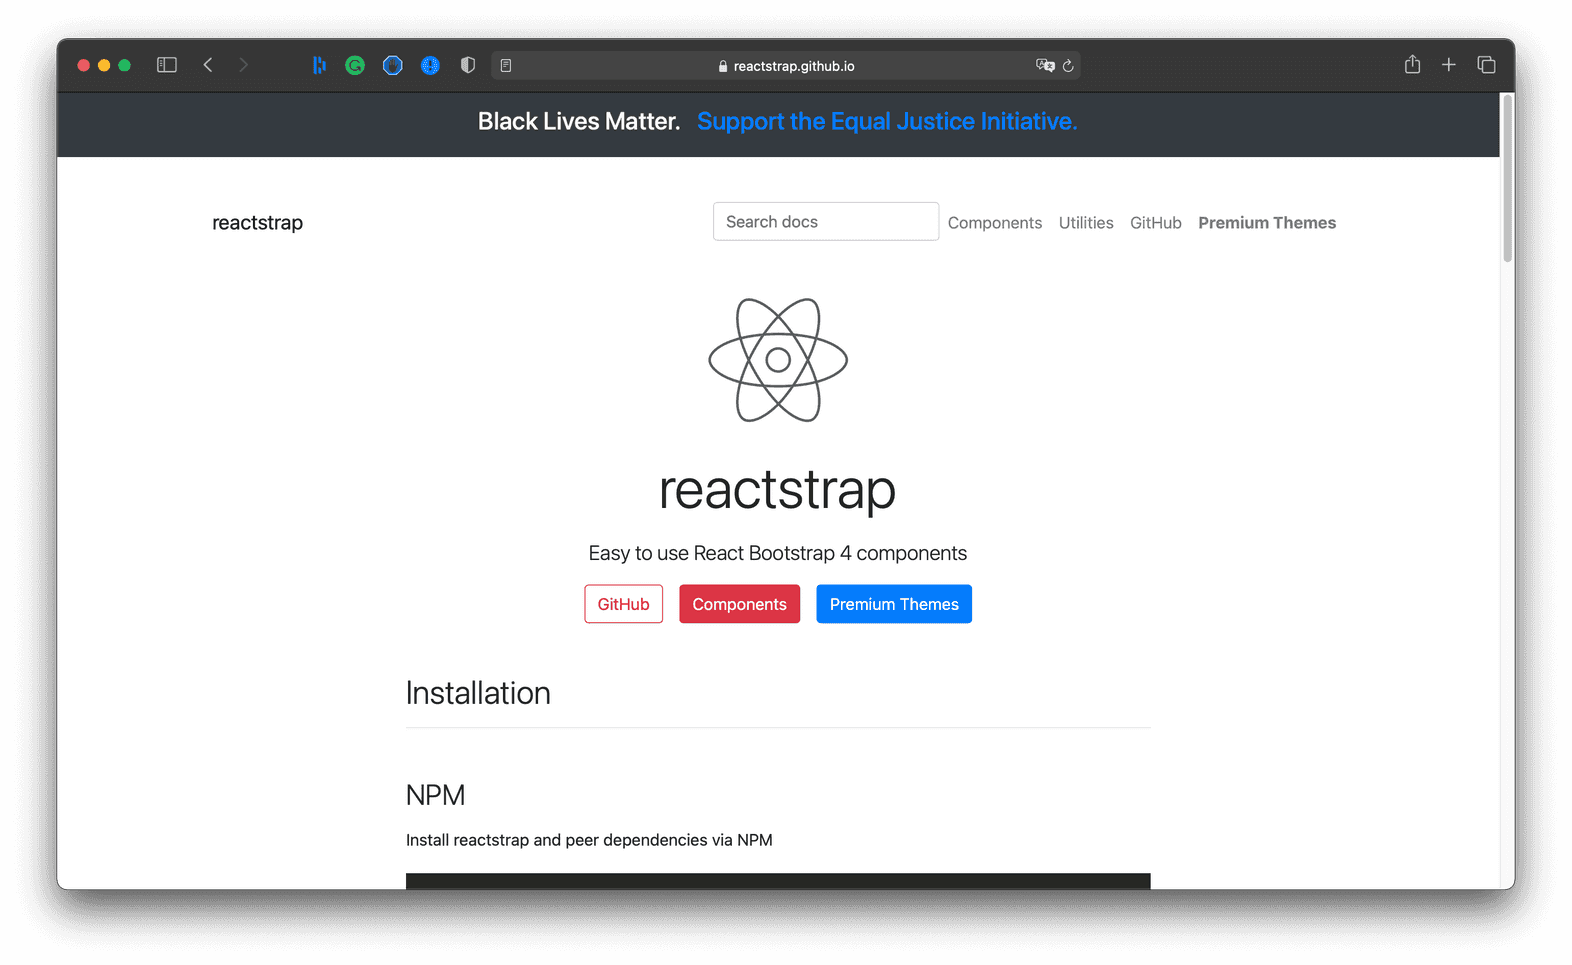Open the blue globe extension icon
This screenshot has height=965, width=1572.
(430, 65)
